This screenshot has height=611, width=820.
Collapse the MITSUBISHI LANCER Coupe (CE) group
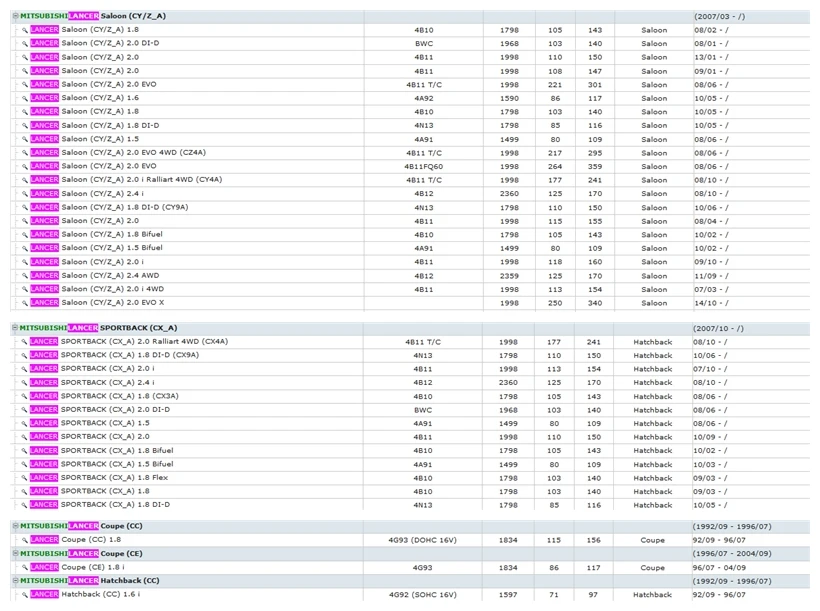[16, 553]
